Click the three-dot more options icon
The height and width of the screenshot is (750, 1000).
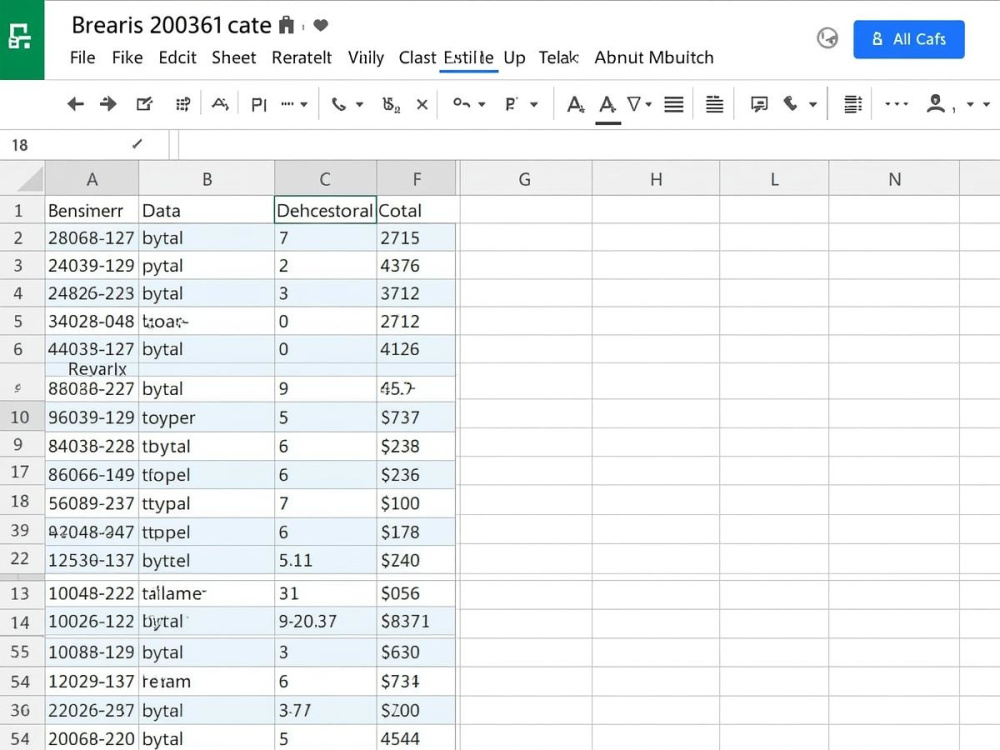point(896,103)
